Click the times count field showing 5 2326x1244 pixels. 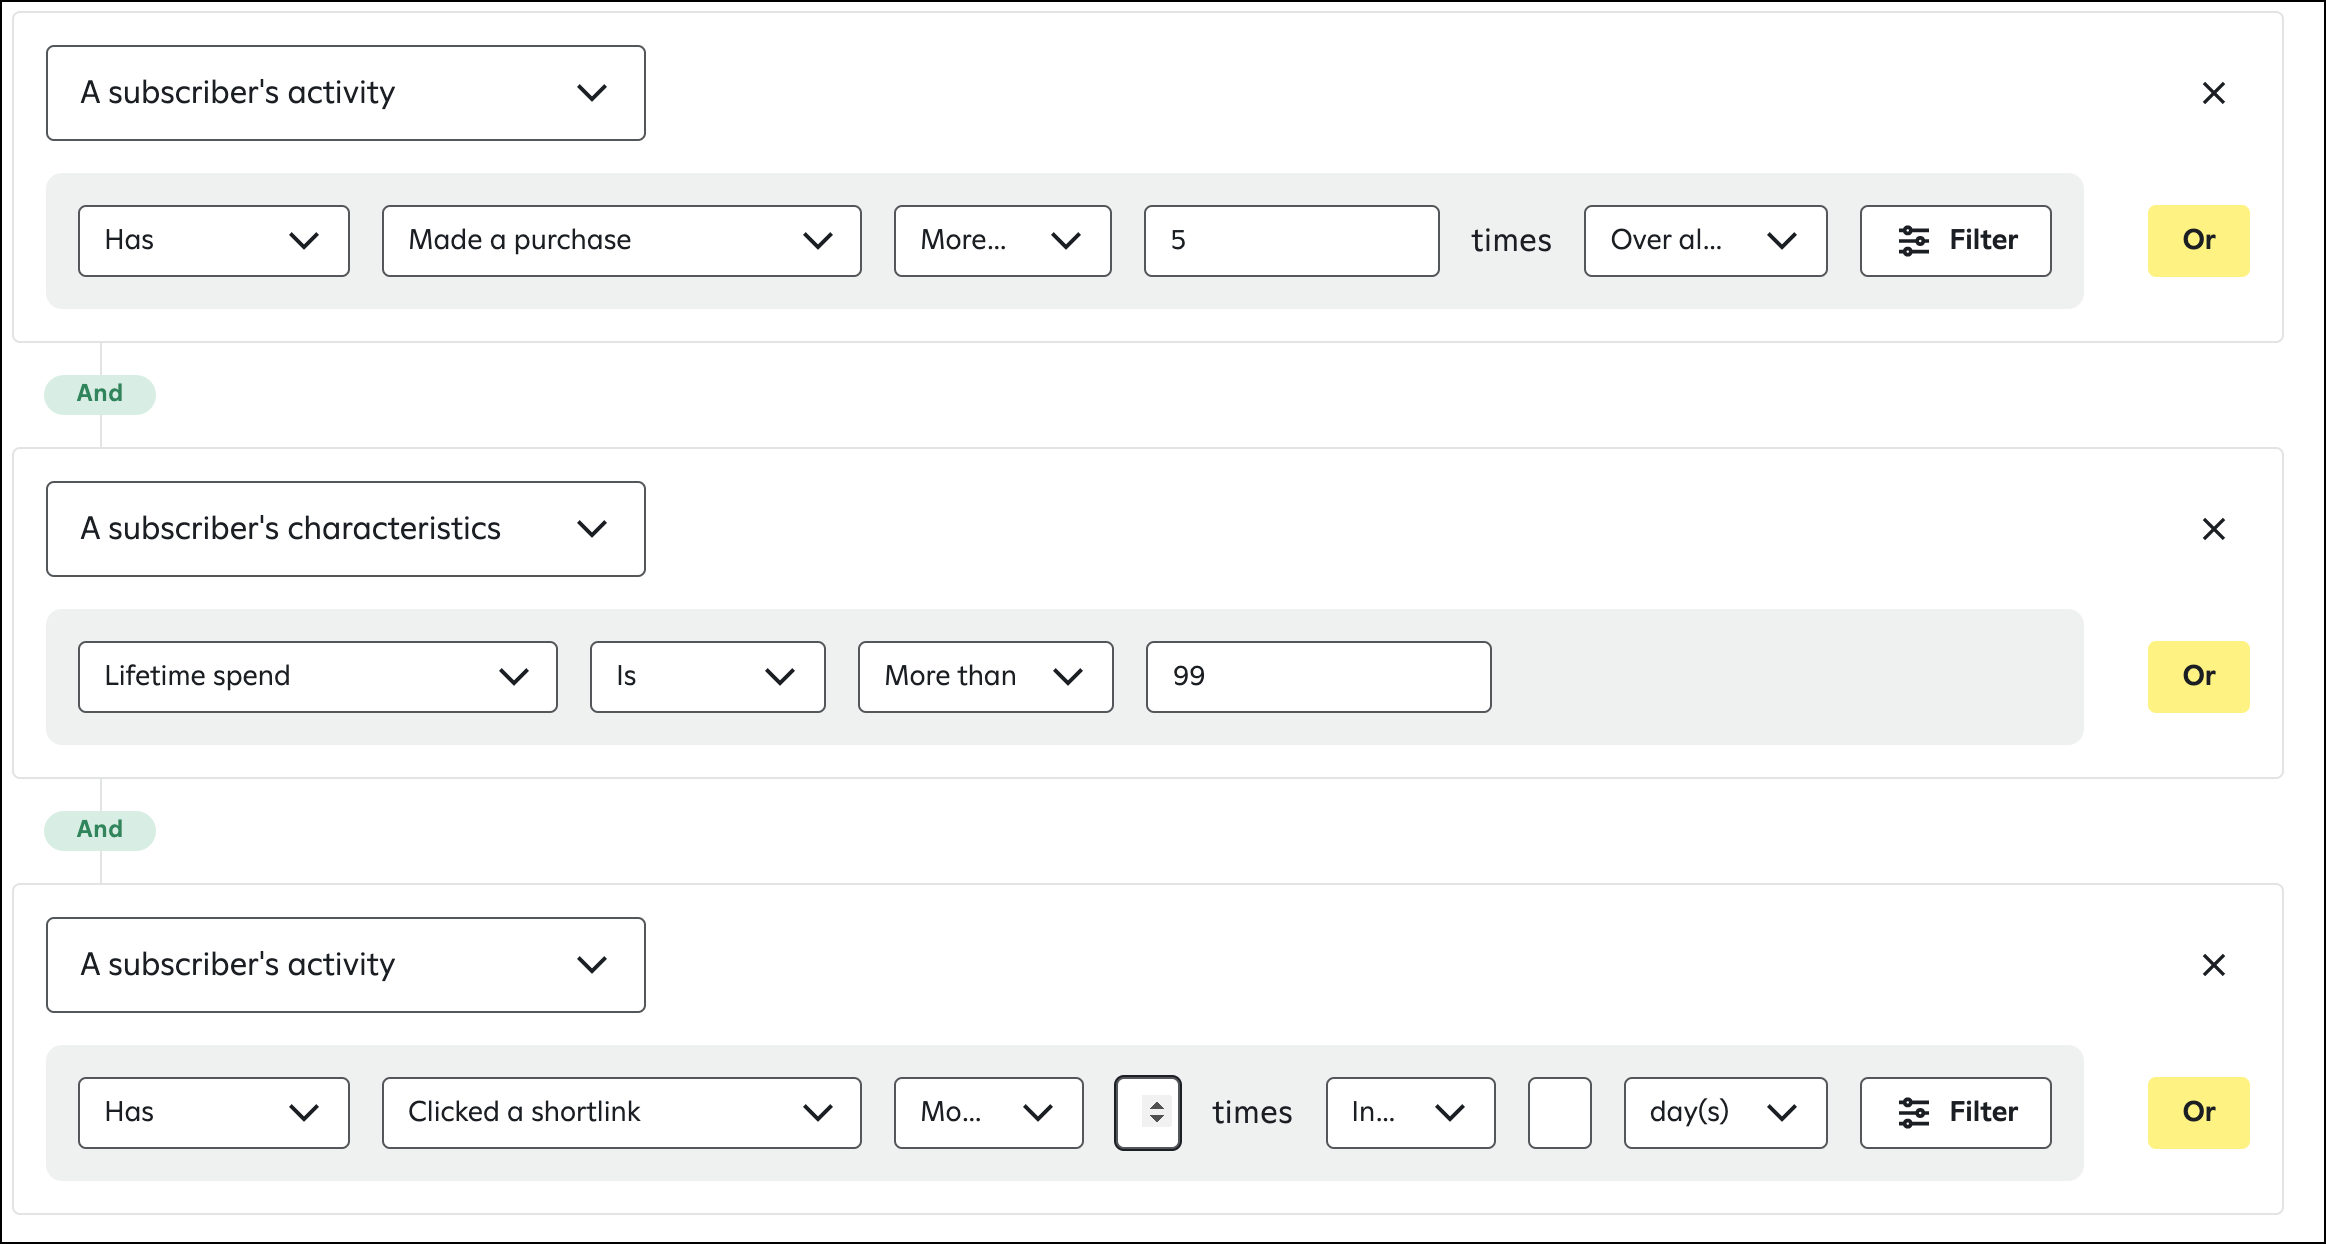tap(1291, 241)
